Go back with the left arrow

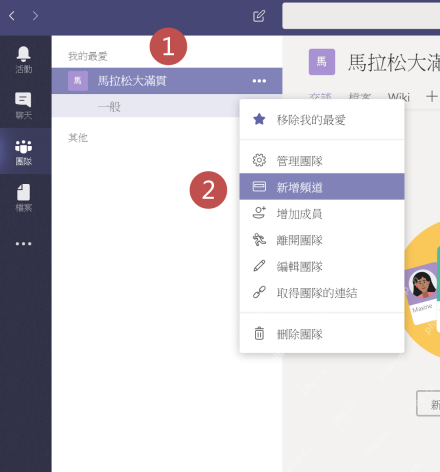12,16
